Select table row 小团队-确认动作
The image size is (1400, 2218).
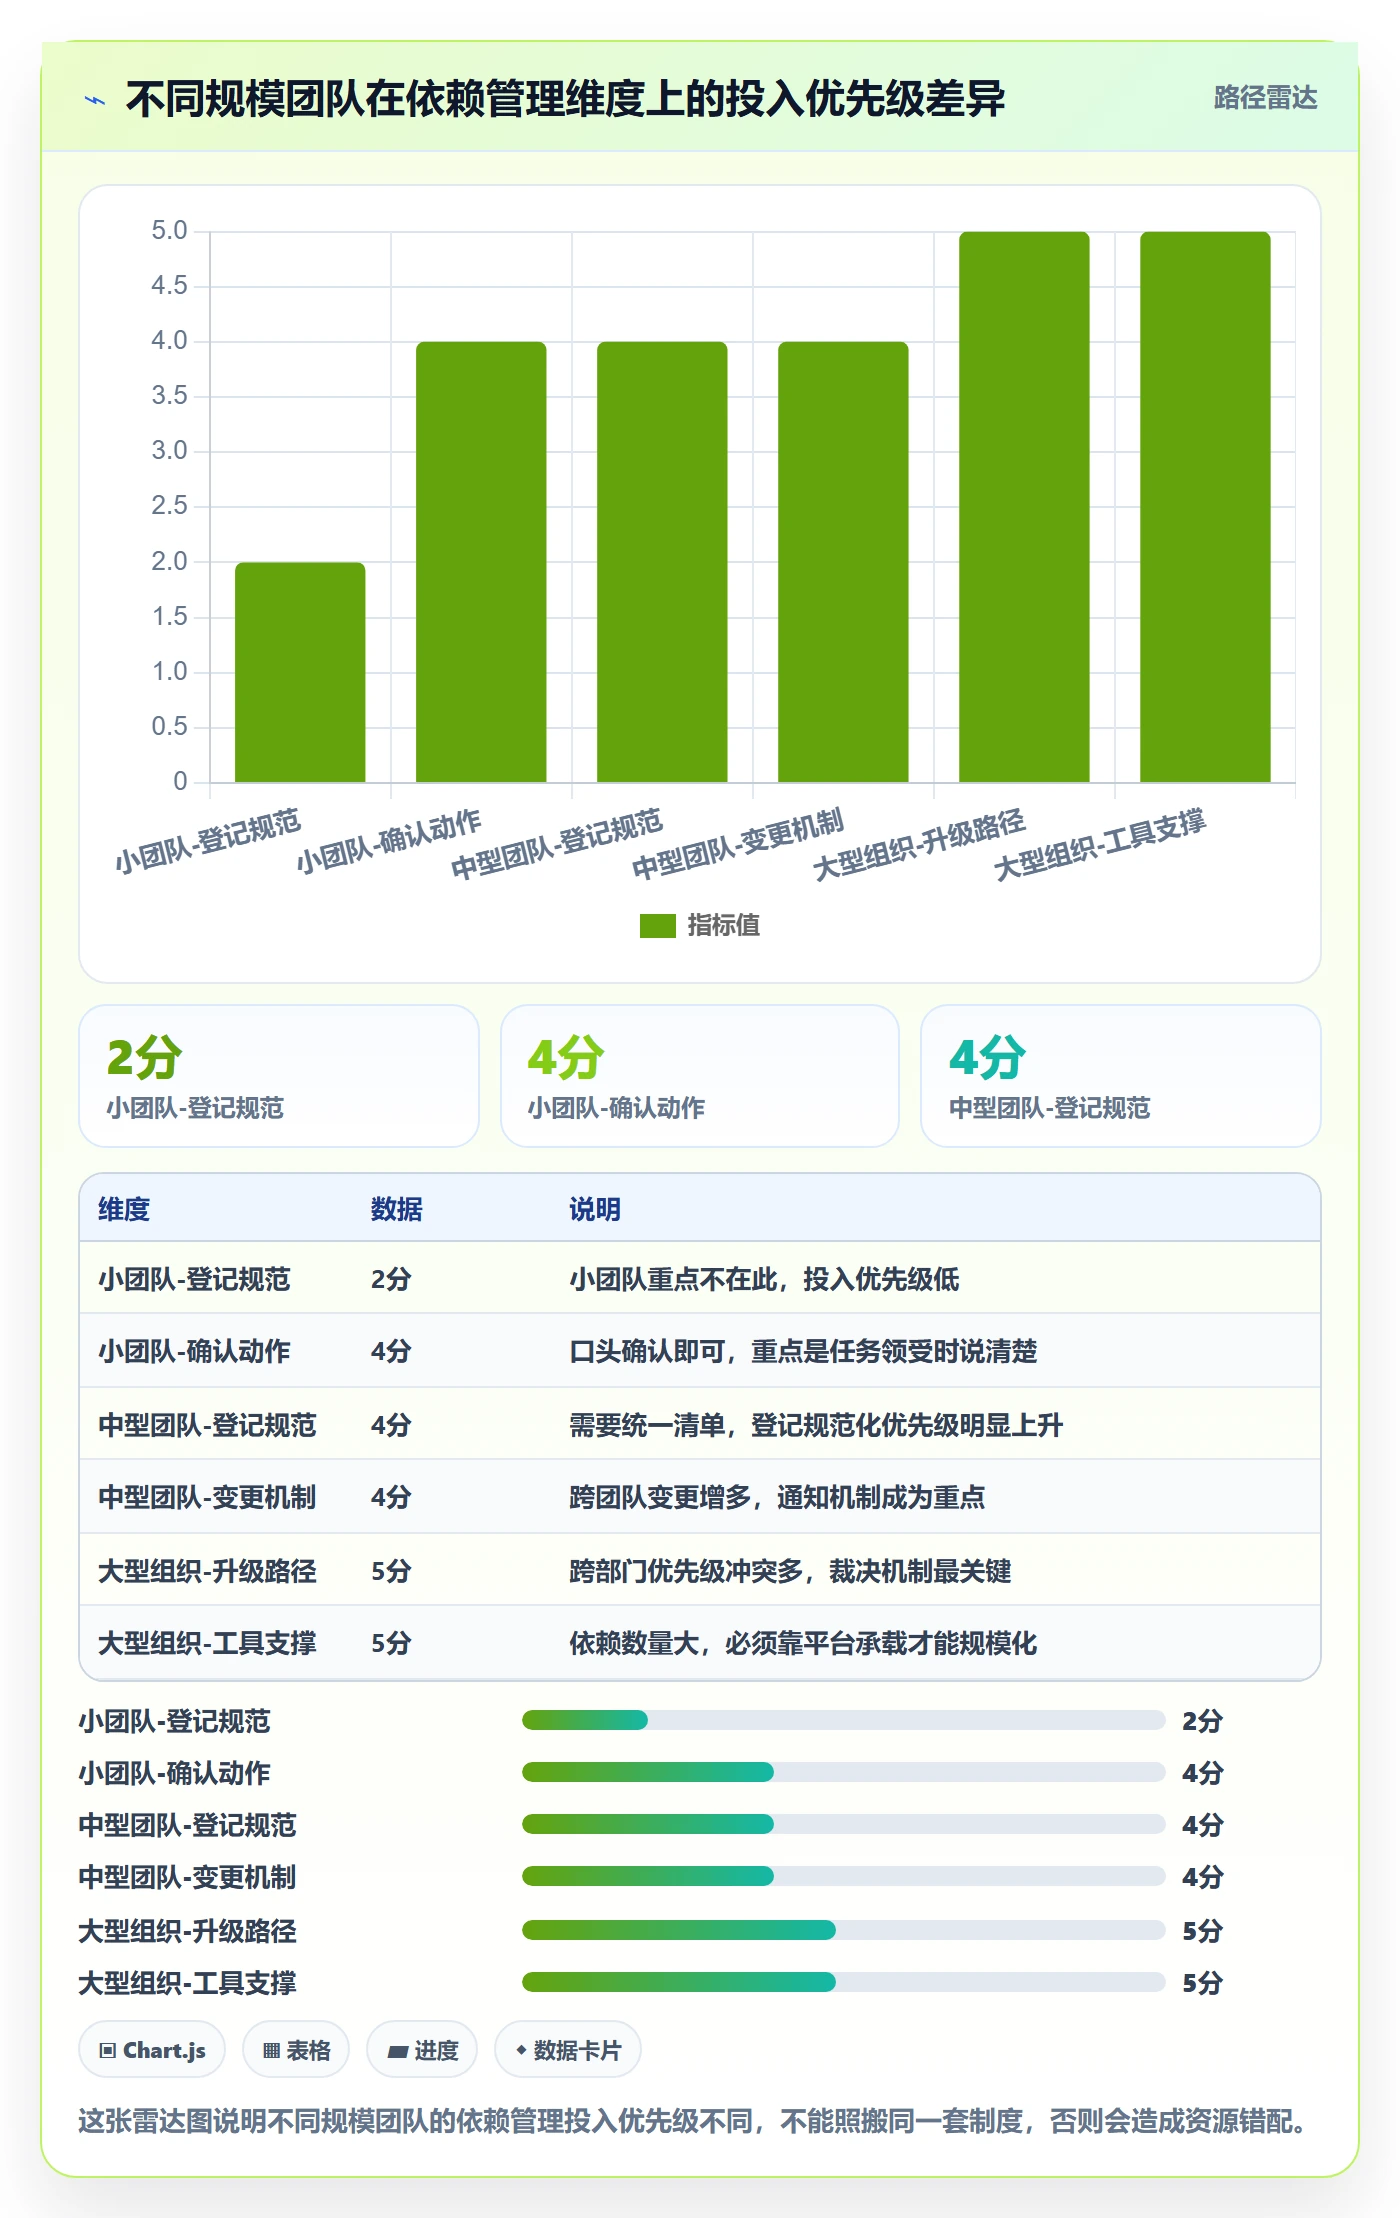tap(700, 1351)
